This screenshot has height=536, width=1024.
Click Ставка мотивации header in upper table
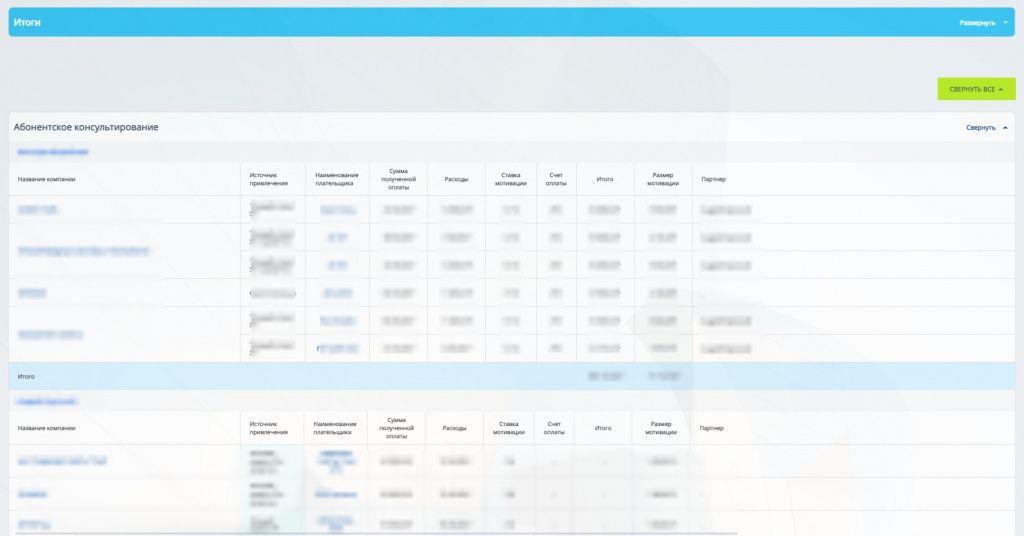[x=510, y=180]
